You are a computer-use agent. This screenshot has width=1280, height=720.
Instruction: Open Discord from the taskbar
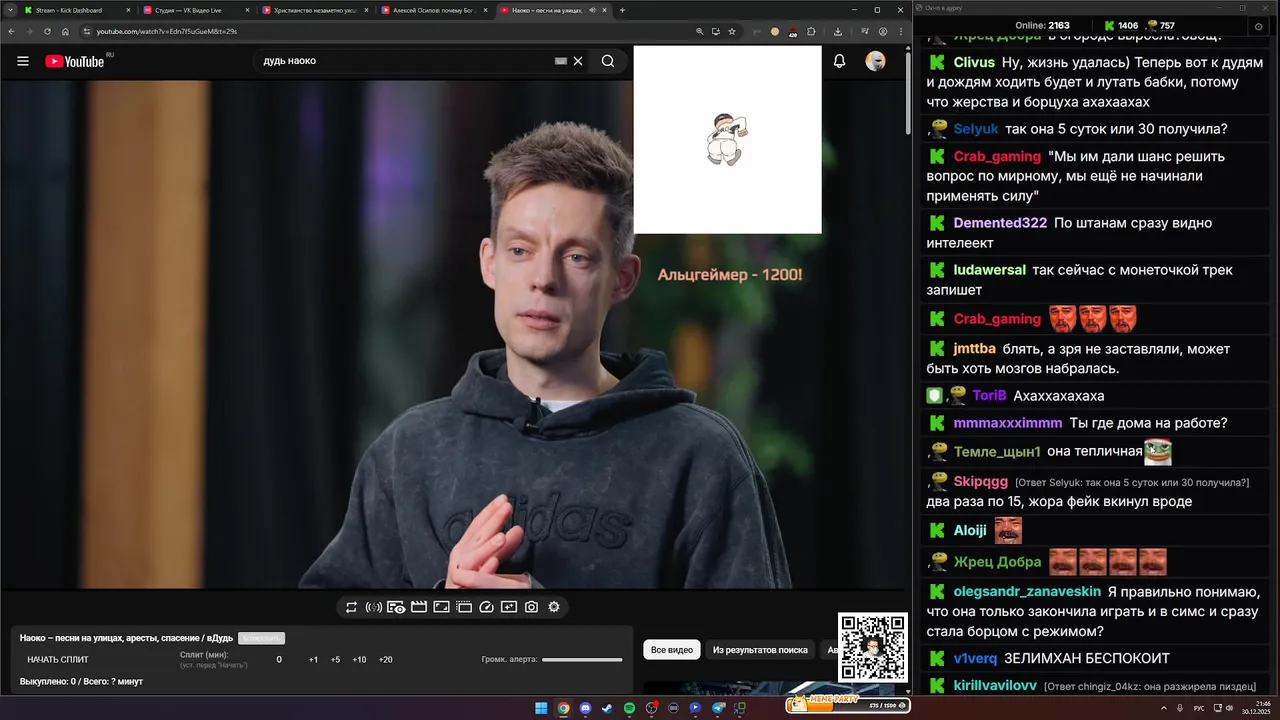click(x=585, y=708)
